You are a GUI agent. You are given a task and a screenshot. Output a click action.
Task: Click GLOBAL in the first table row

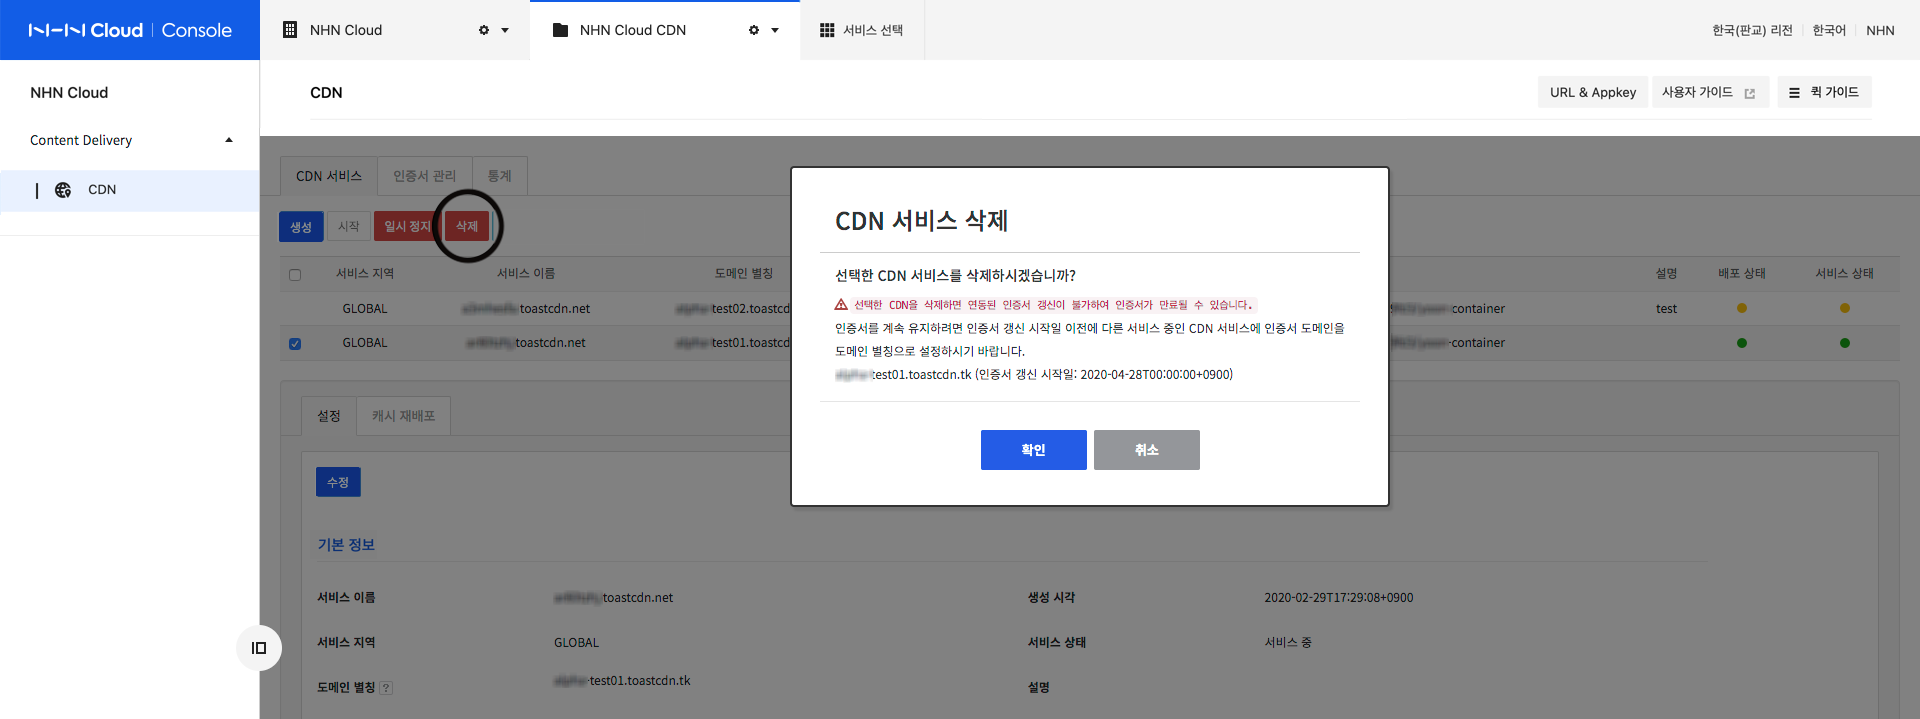(365, 309)
